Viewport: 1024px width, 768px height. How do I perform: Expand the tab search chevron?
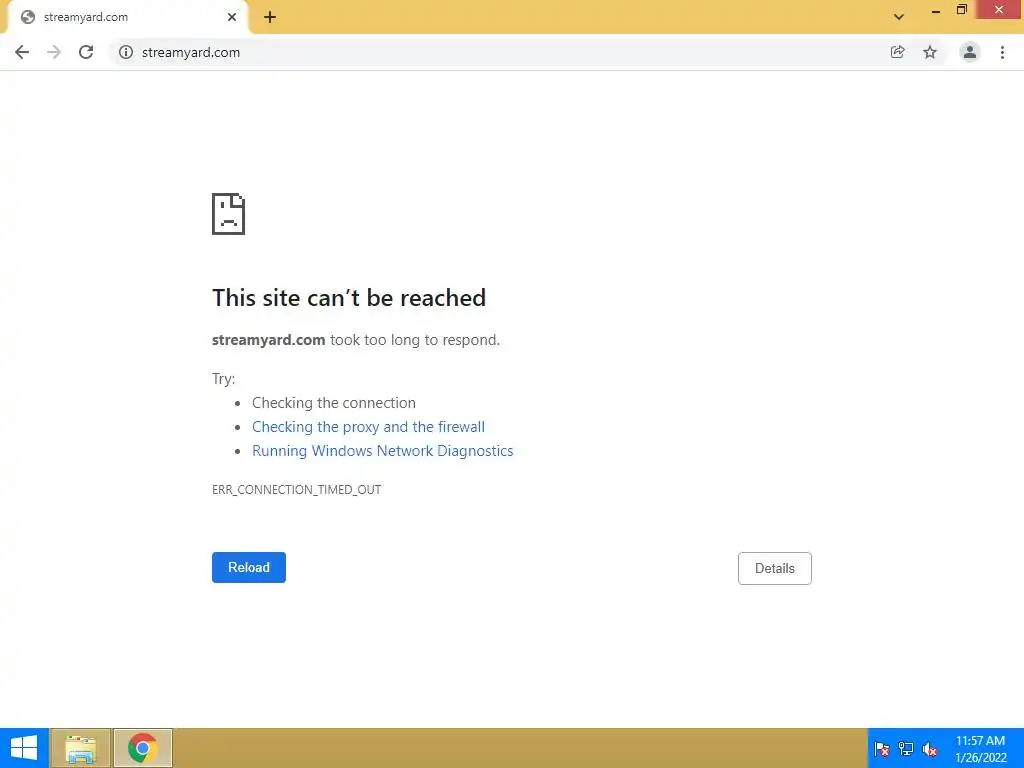click(899, 17)
